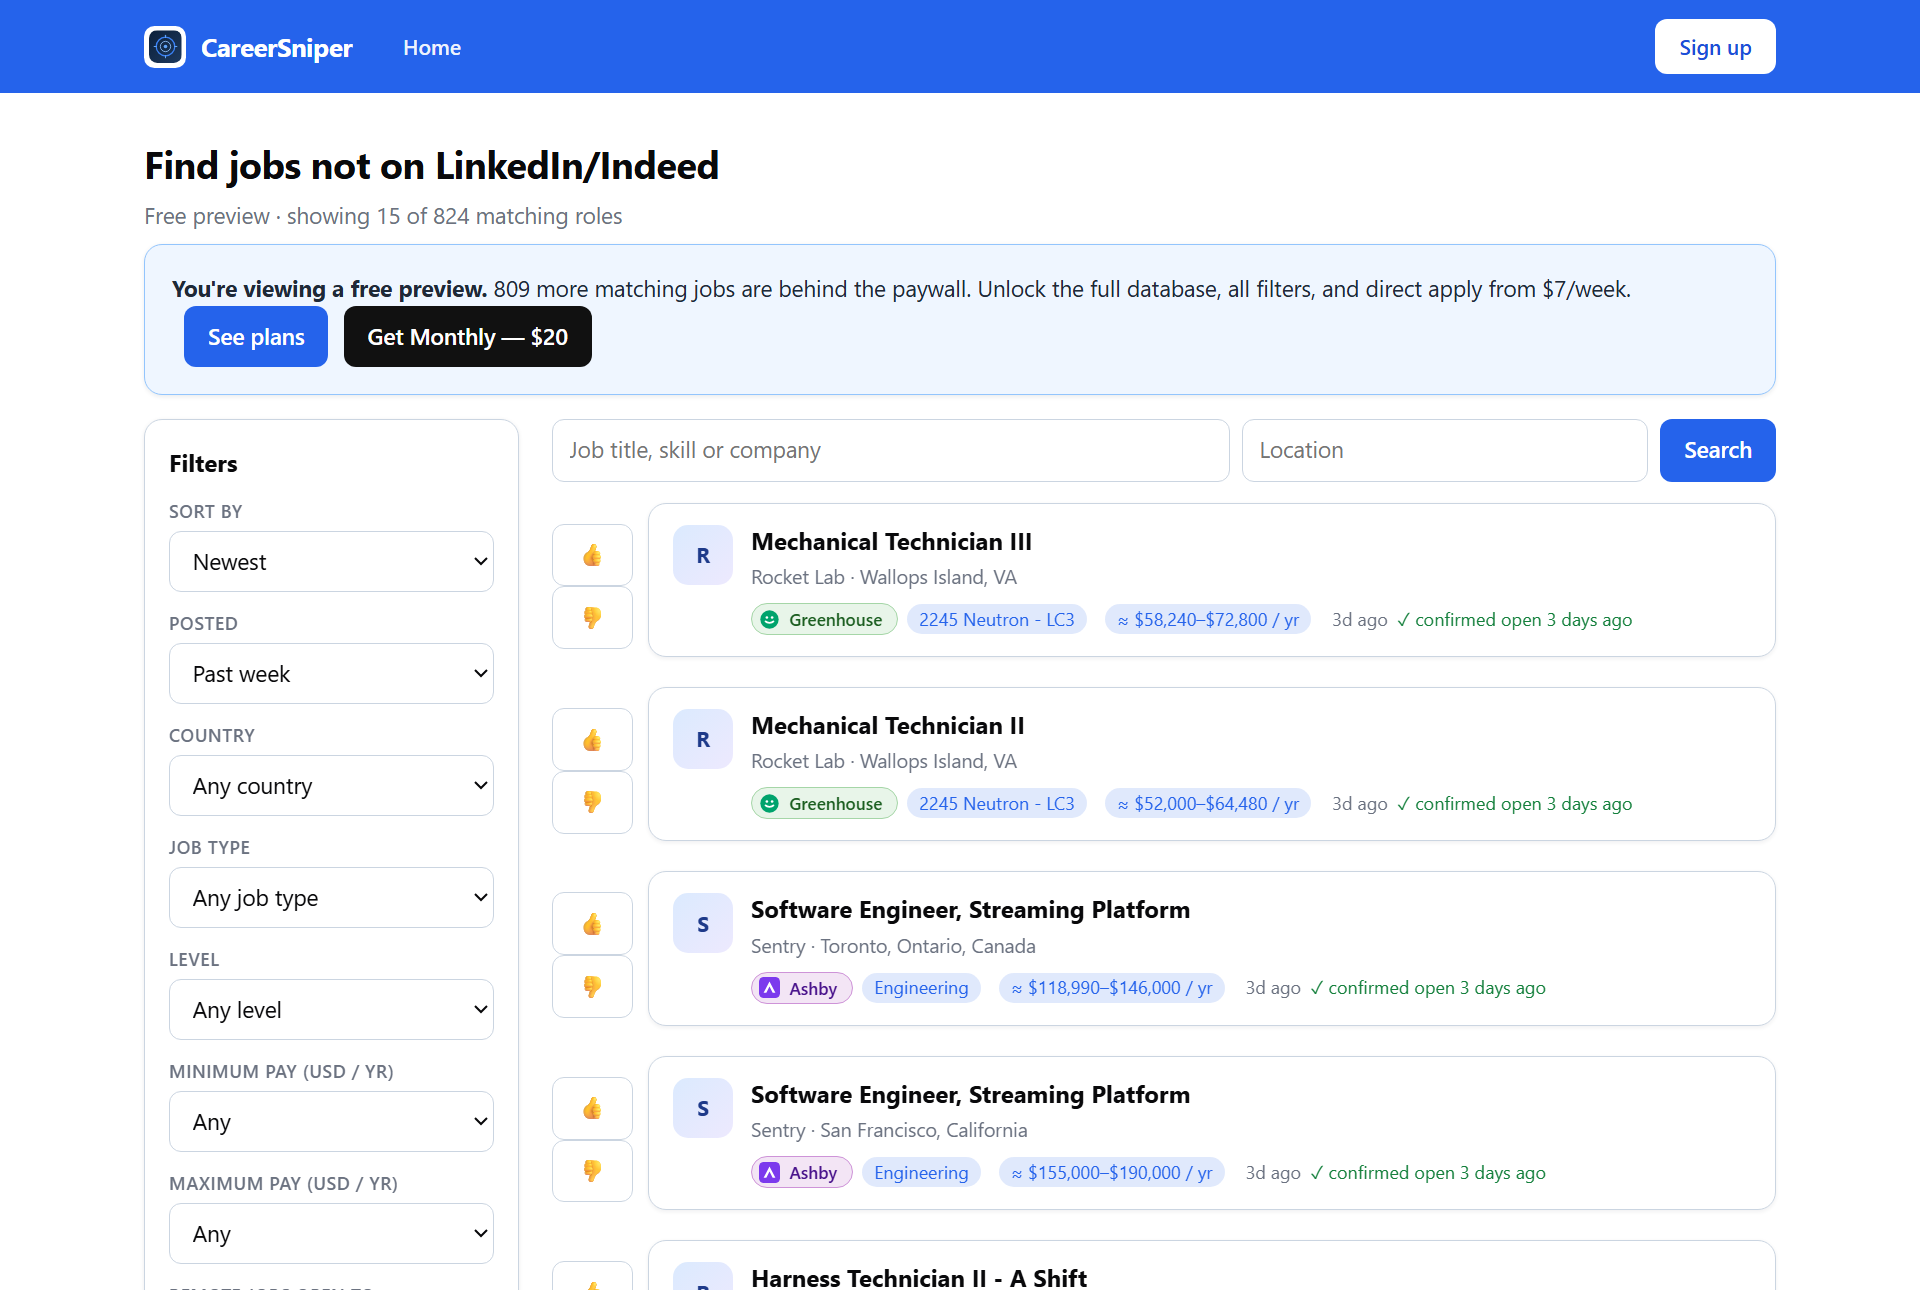Viewport: 1920px width, 1290px height.
Task: Like the Sentry Toronto Software Engineer job
Action: click(x=592, y=924)
